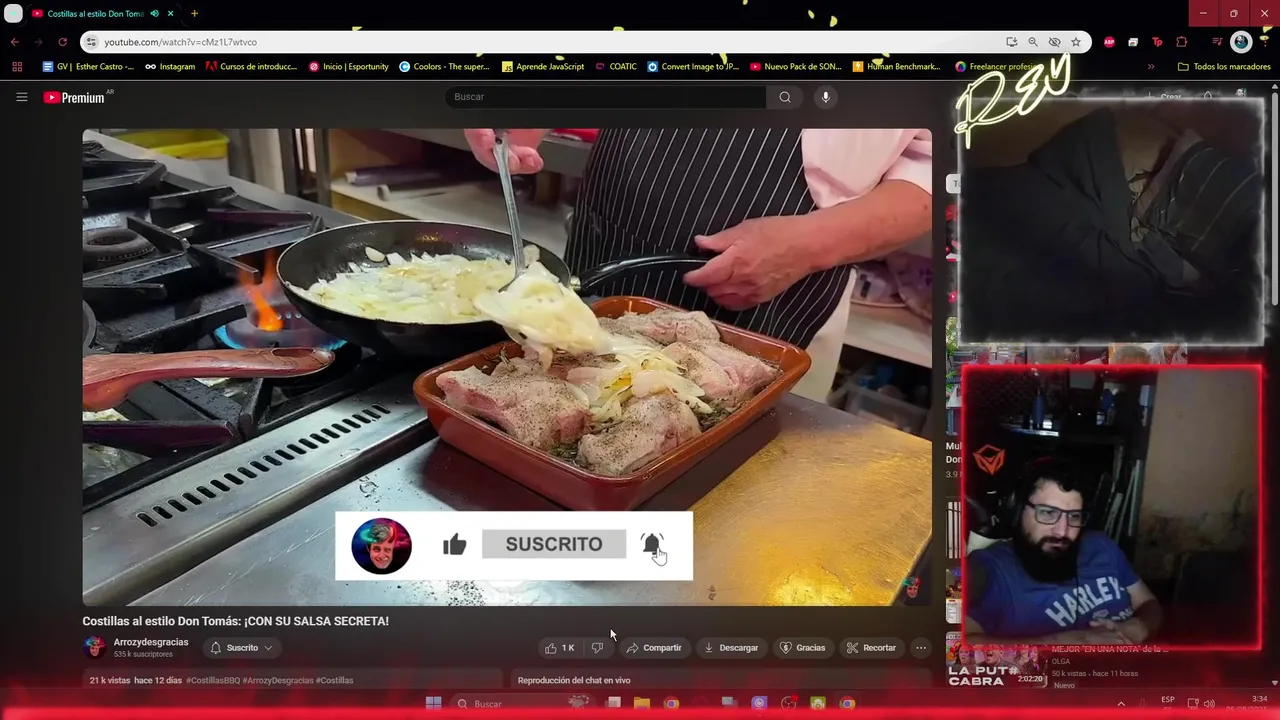The height and width of the screenshot is (720, 1280).
Task: View site information icon in address bar
Action: tap(91, 42)
